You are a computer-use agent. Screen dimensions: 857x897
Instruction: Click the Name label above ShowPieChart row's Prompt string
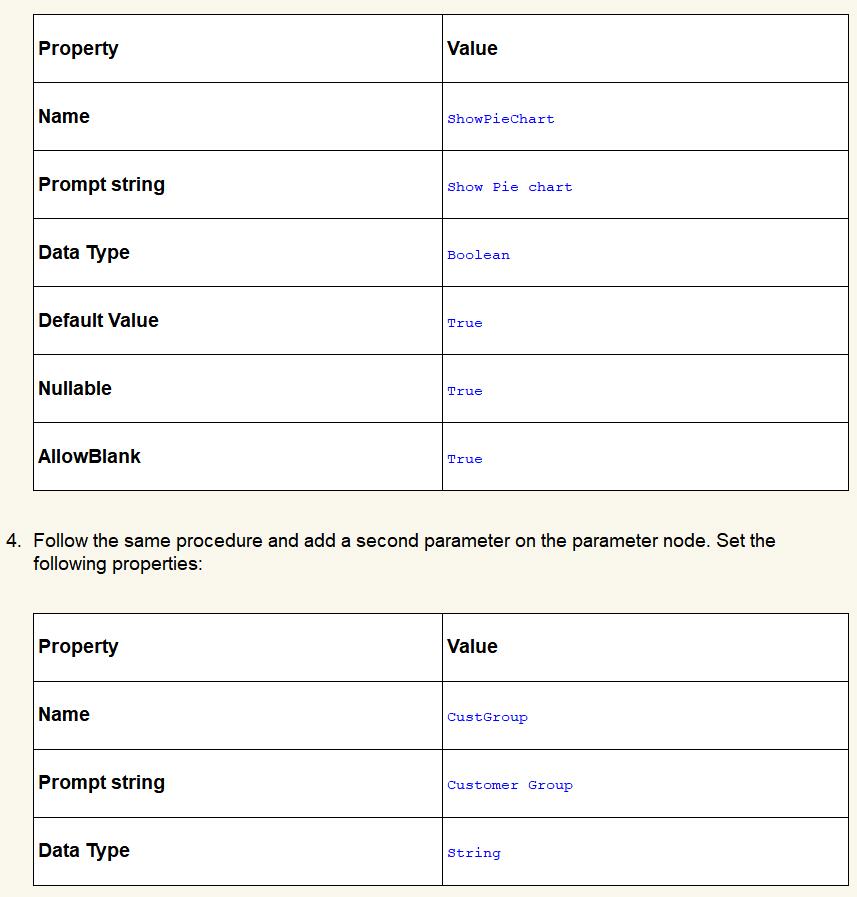(64, 117)
